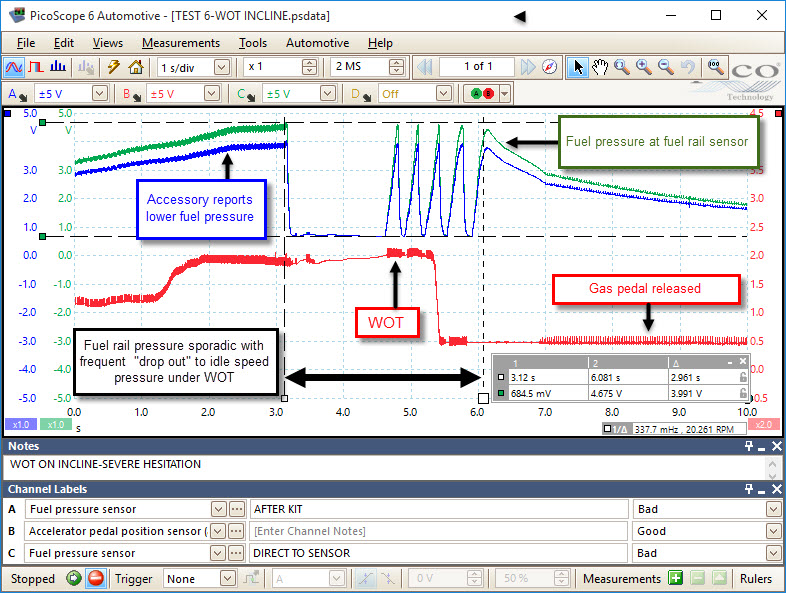Screen dimensions: 786x593
Task: Toggle the 1/Δ frequency legend checkbox
Action: 607,430
